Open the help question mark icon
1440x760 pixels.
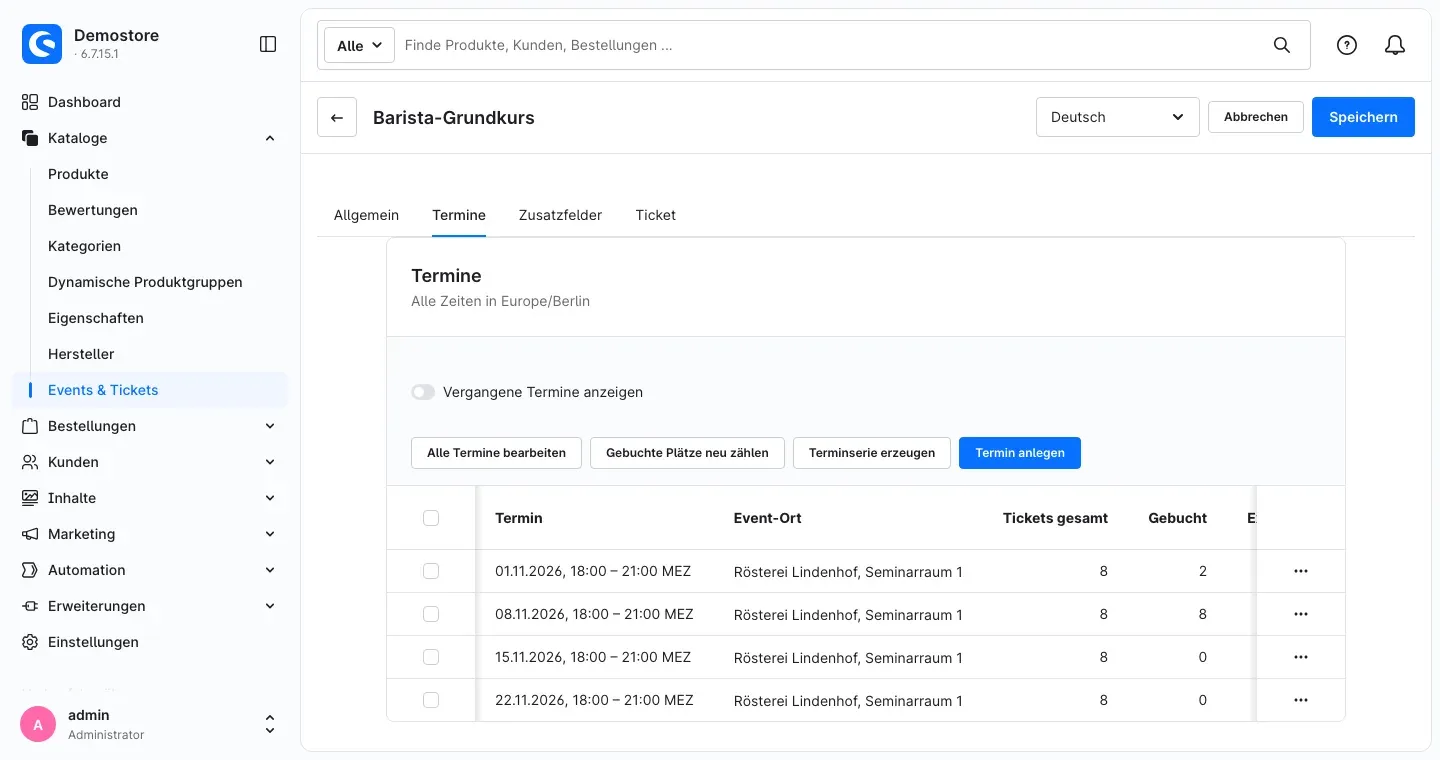pyautogui.click(x=1347, y=45)
